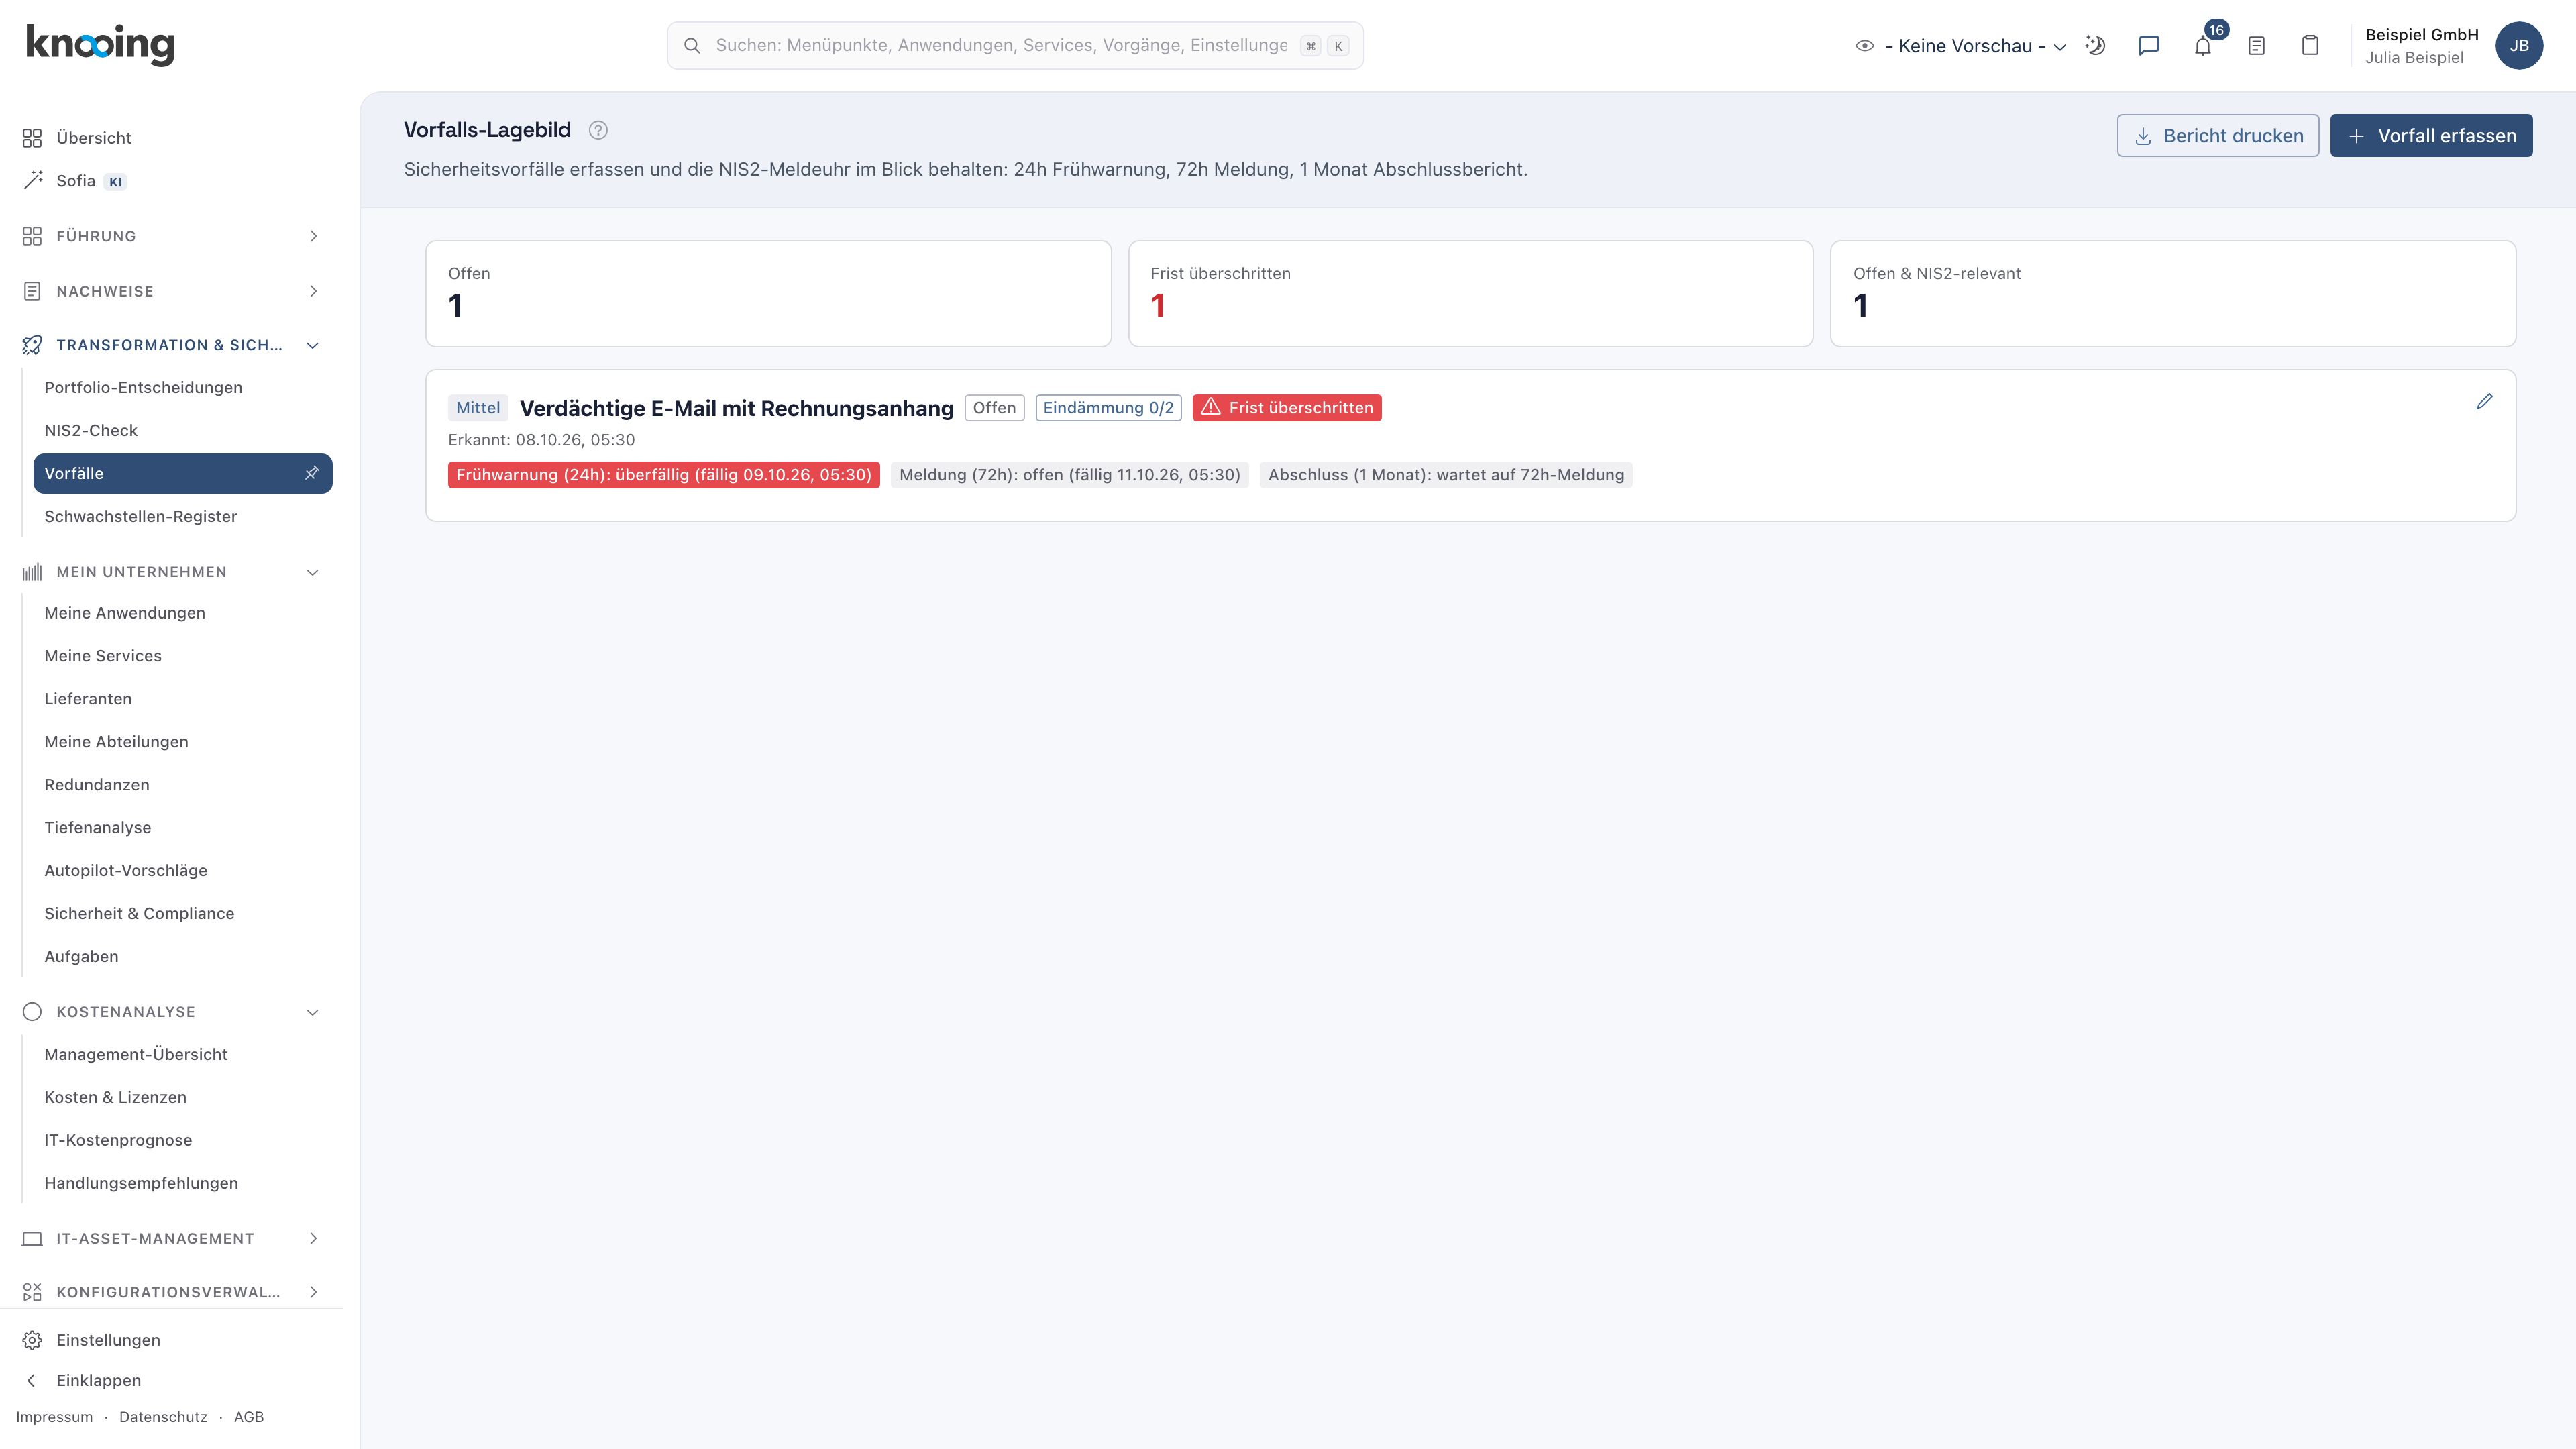Expand the KONFIGURATIONSVERWAL... section
Image resolution: width=2576 pixels, height=1449 pixels.
tap(172, 1292)
